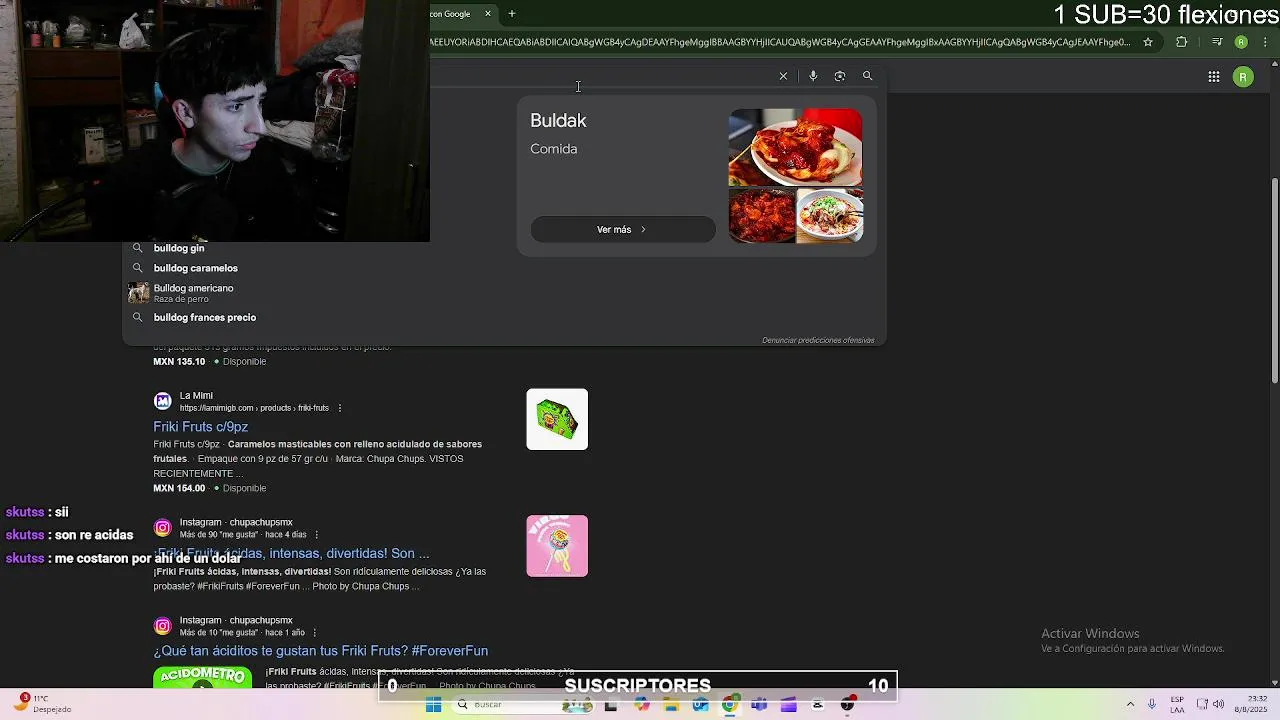The image size is (1280, 720).
Task: Bookmark this page with star icon
Action: (1148, 42)
